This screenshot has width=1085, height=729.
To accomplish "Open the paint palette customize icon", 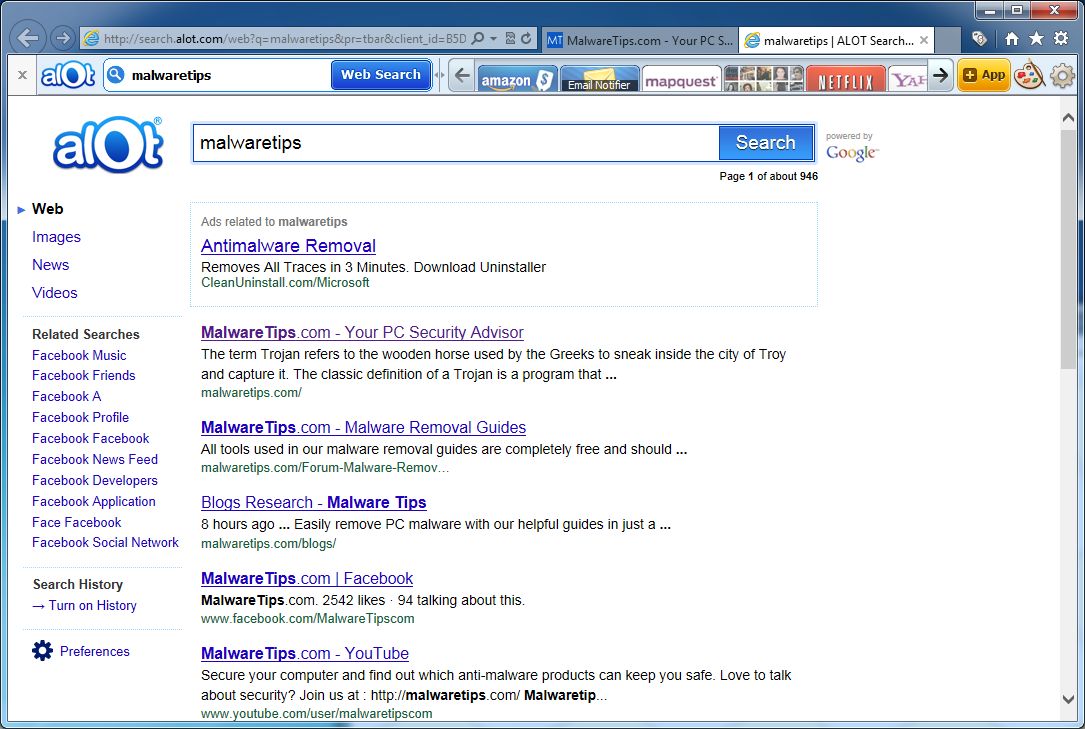I will [x=1029, y=75].
